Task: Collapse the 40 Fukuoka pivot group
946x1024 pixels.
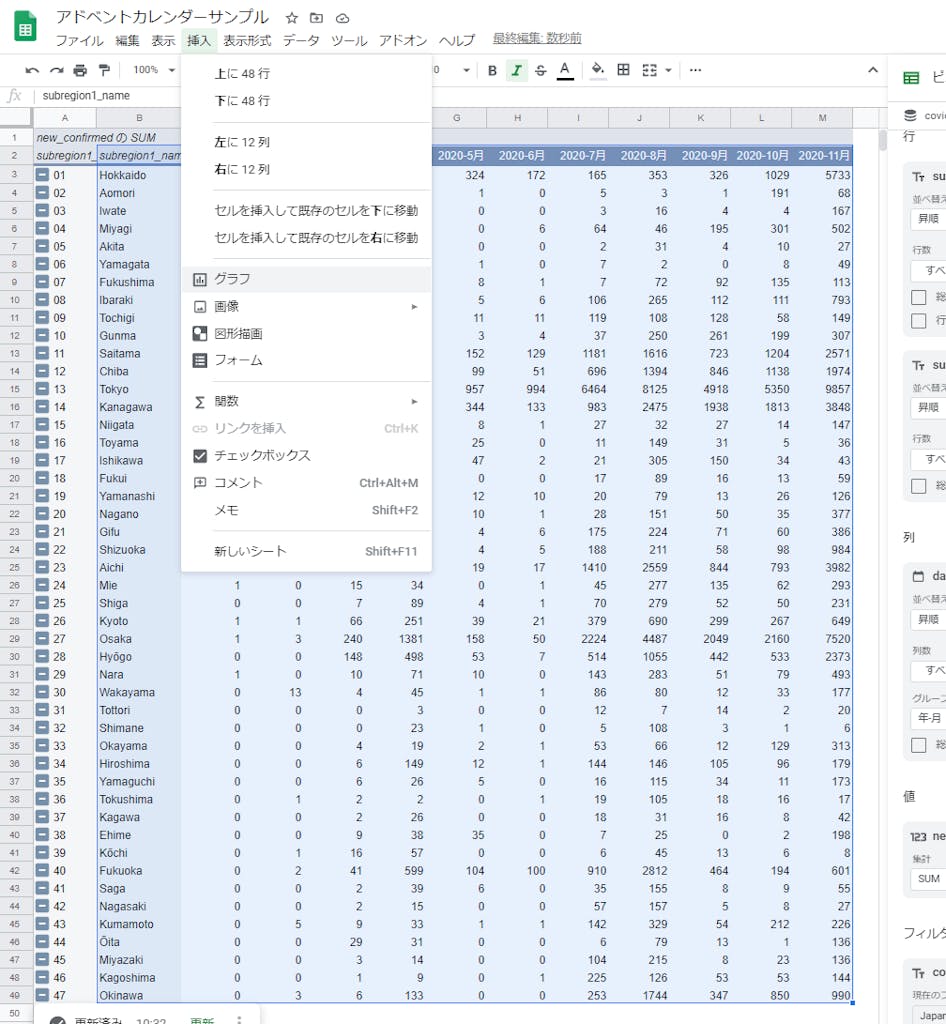Action: point(42,871)
